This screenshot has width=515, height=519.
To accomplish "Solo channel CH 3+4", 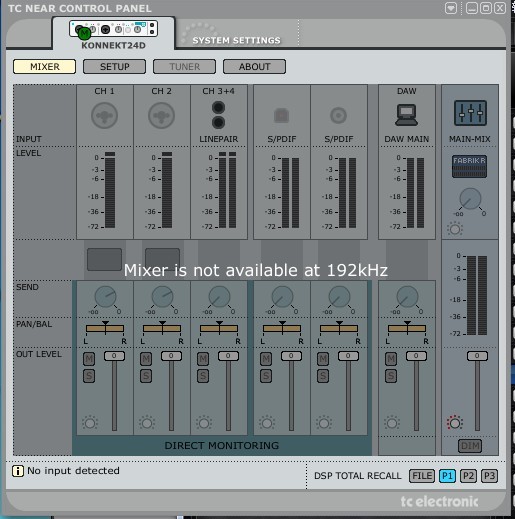I will coord(203,376).
